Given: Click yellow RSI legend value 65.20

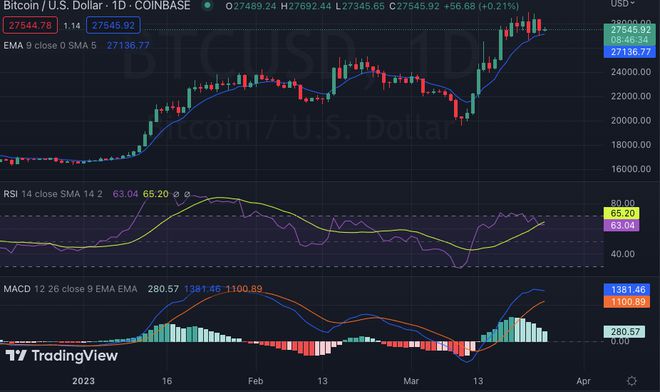Looking at the screenshot, I should click(x=156, y=194).
